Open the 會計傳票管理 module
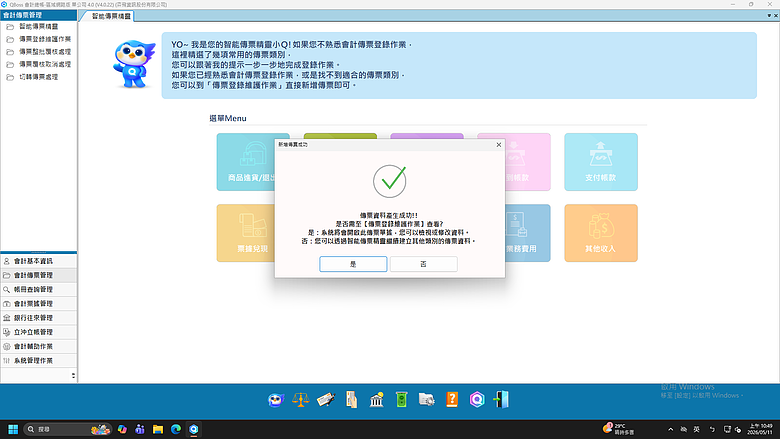The image size is (780, 439). coord(39,275)
